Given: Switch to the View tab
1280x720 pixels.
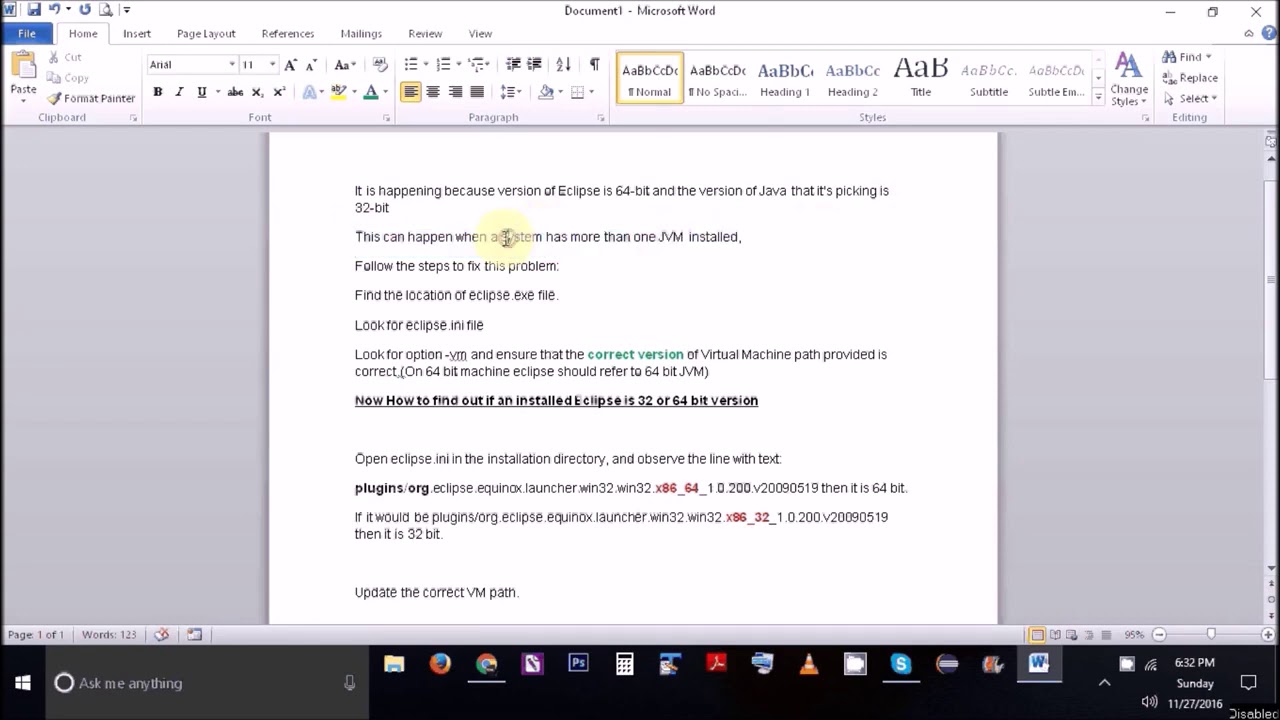Looking at the screenshot, I should point(480,33).
